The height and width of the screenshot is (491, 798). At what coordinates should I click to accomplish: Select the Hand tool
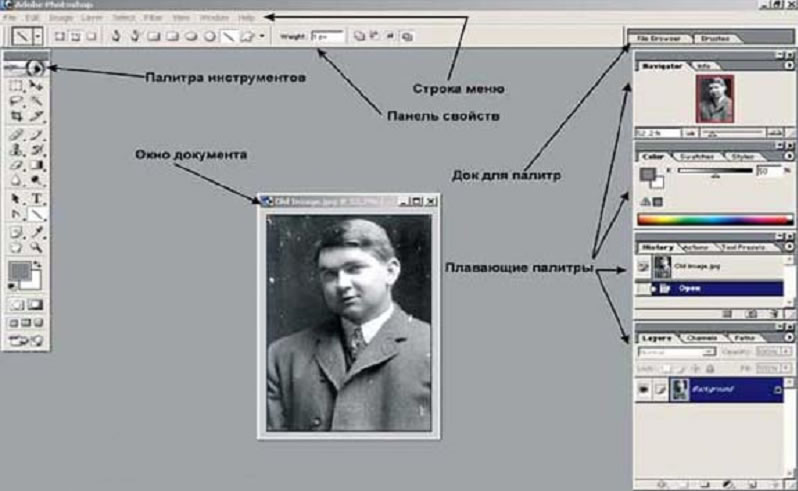(x=16, y=248)
